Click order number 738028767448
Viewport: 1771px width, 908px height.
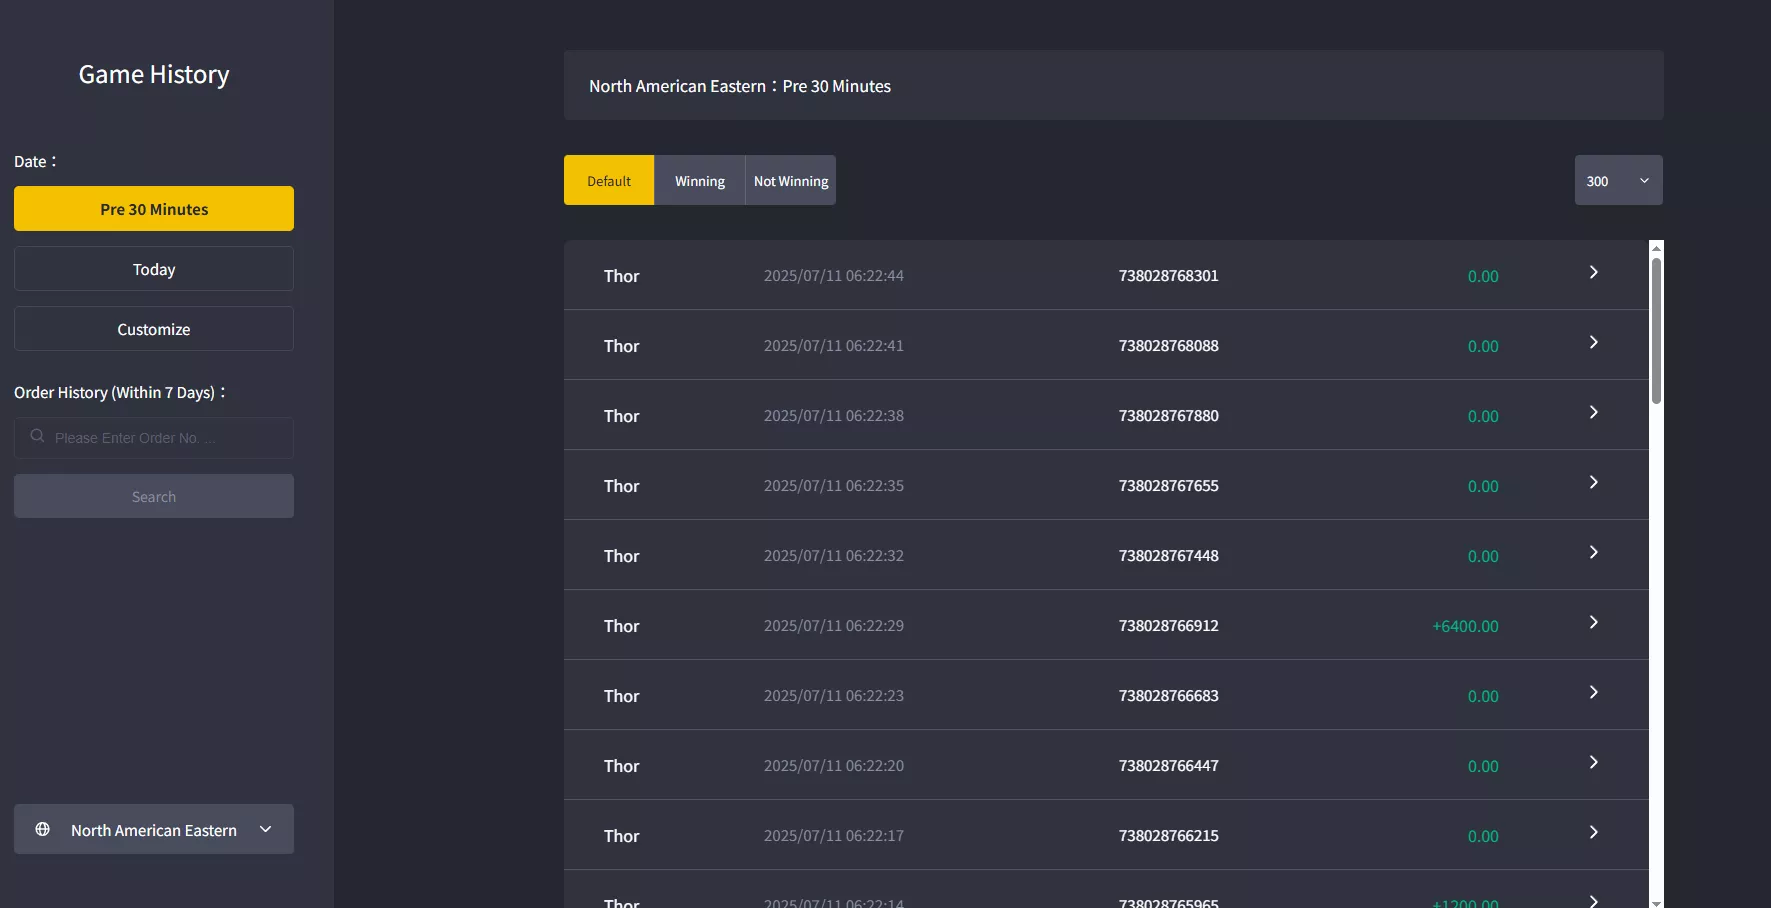1169,555
